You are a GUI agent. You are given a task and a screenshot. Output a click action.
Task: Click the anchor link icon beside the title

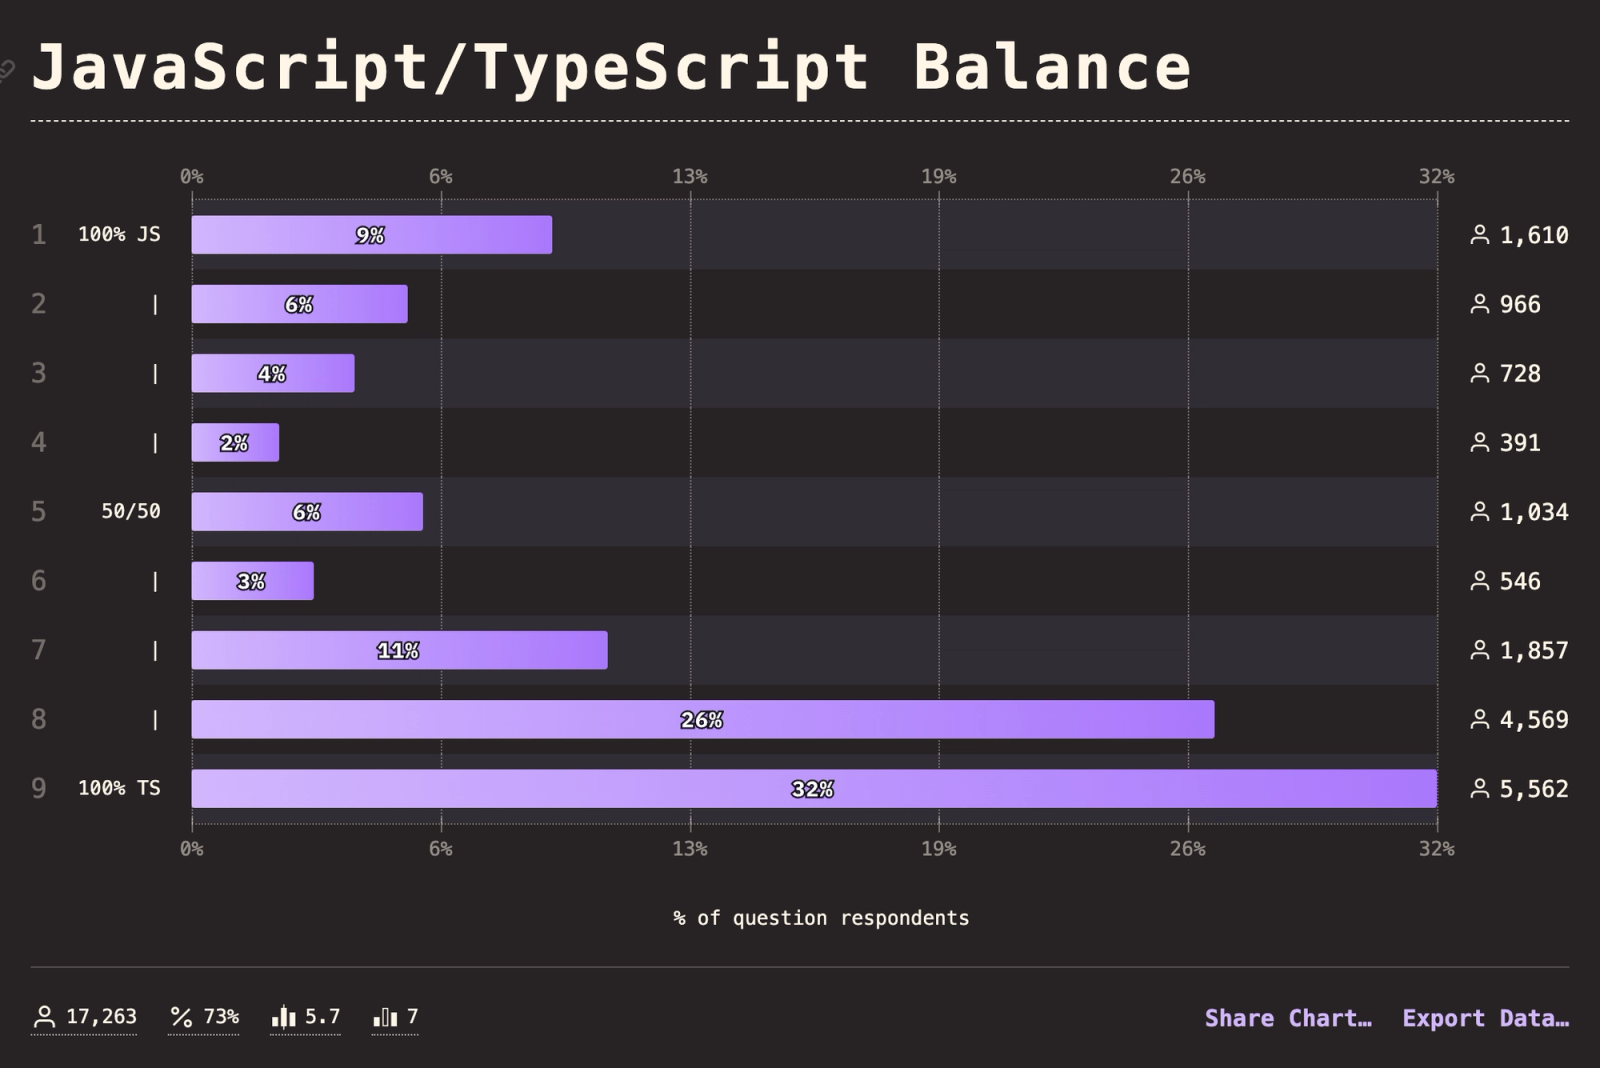click(6, 70)
